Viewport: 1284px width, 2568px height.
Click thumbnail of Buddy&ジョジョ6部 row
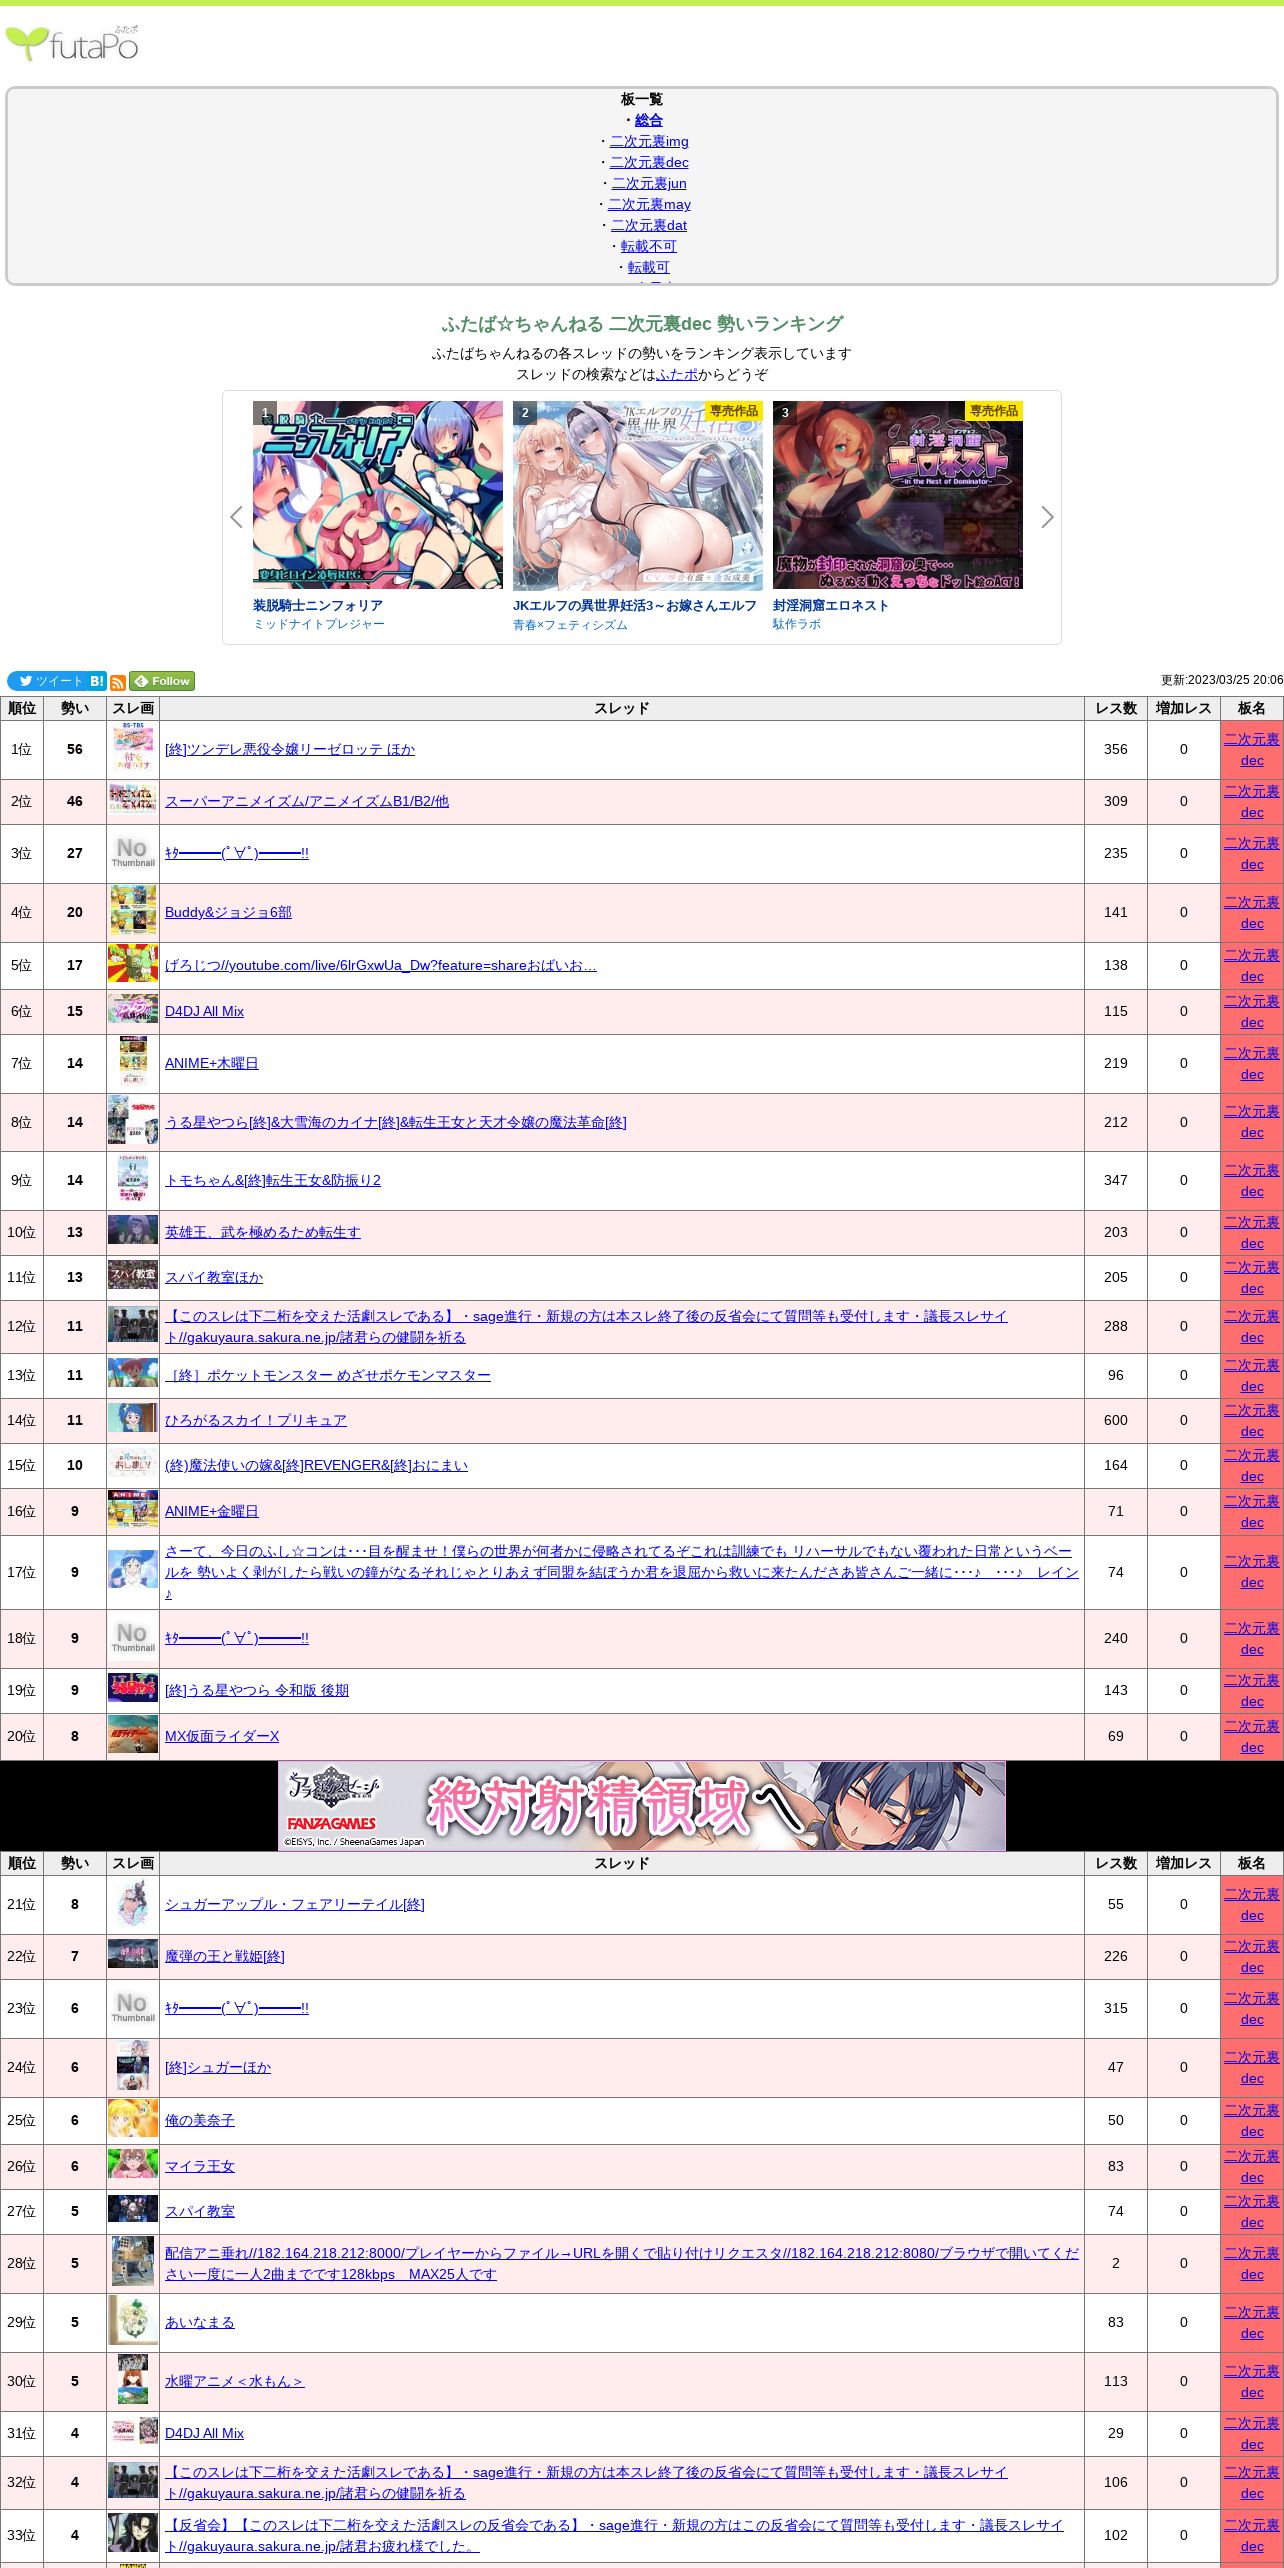pos(133,912)
